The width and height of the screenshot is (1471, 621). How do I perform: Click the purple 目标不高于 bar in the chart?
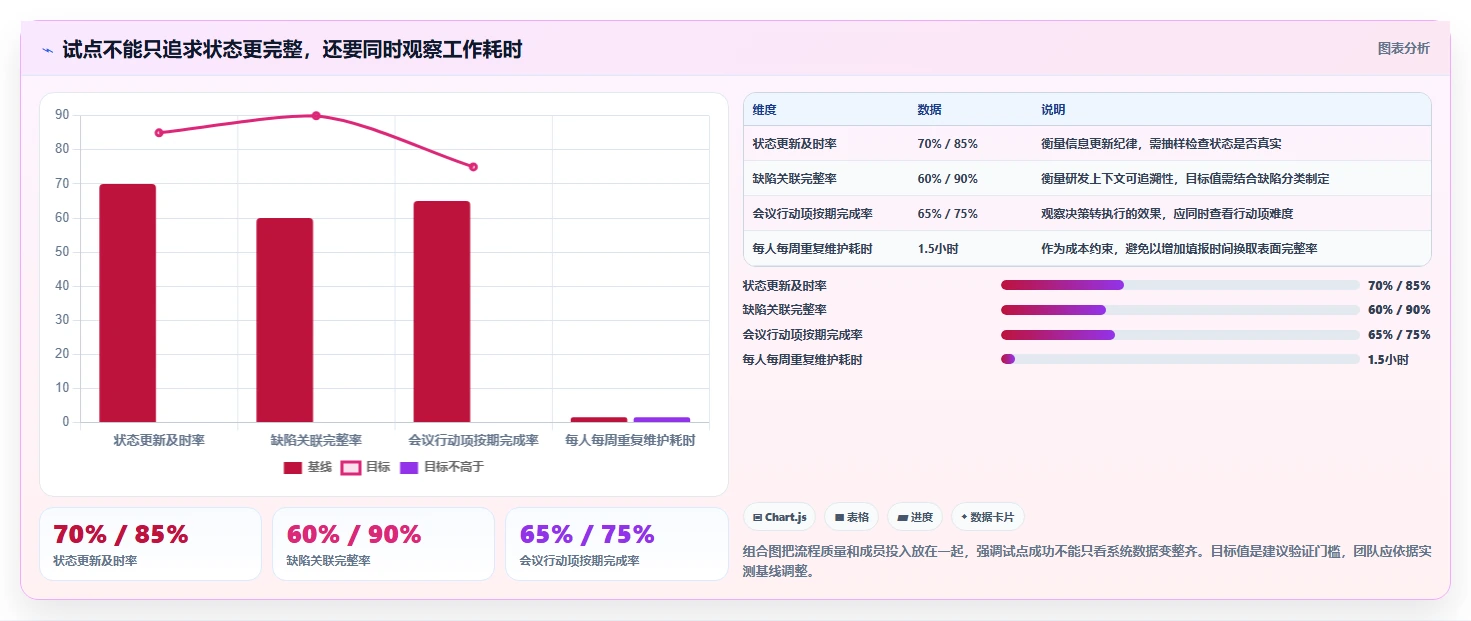click(662, 419)
